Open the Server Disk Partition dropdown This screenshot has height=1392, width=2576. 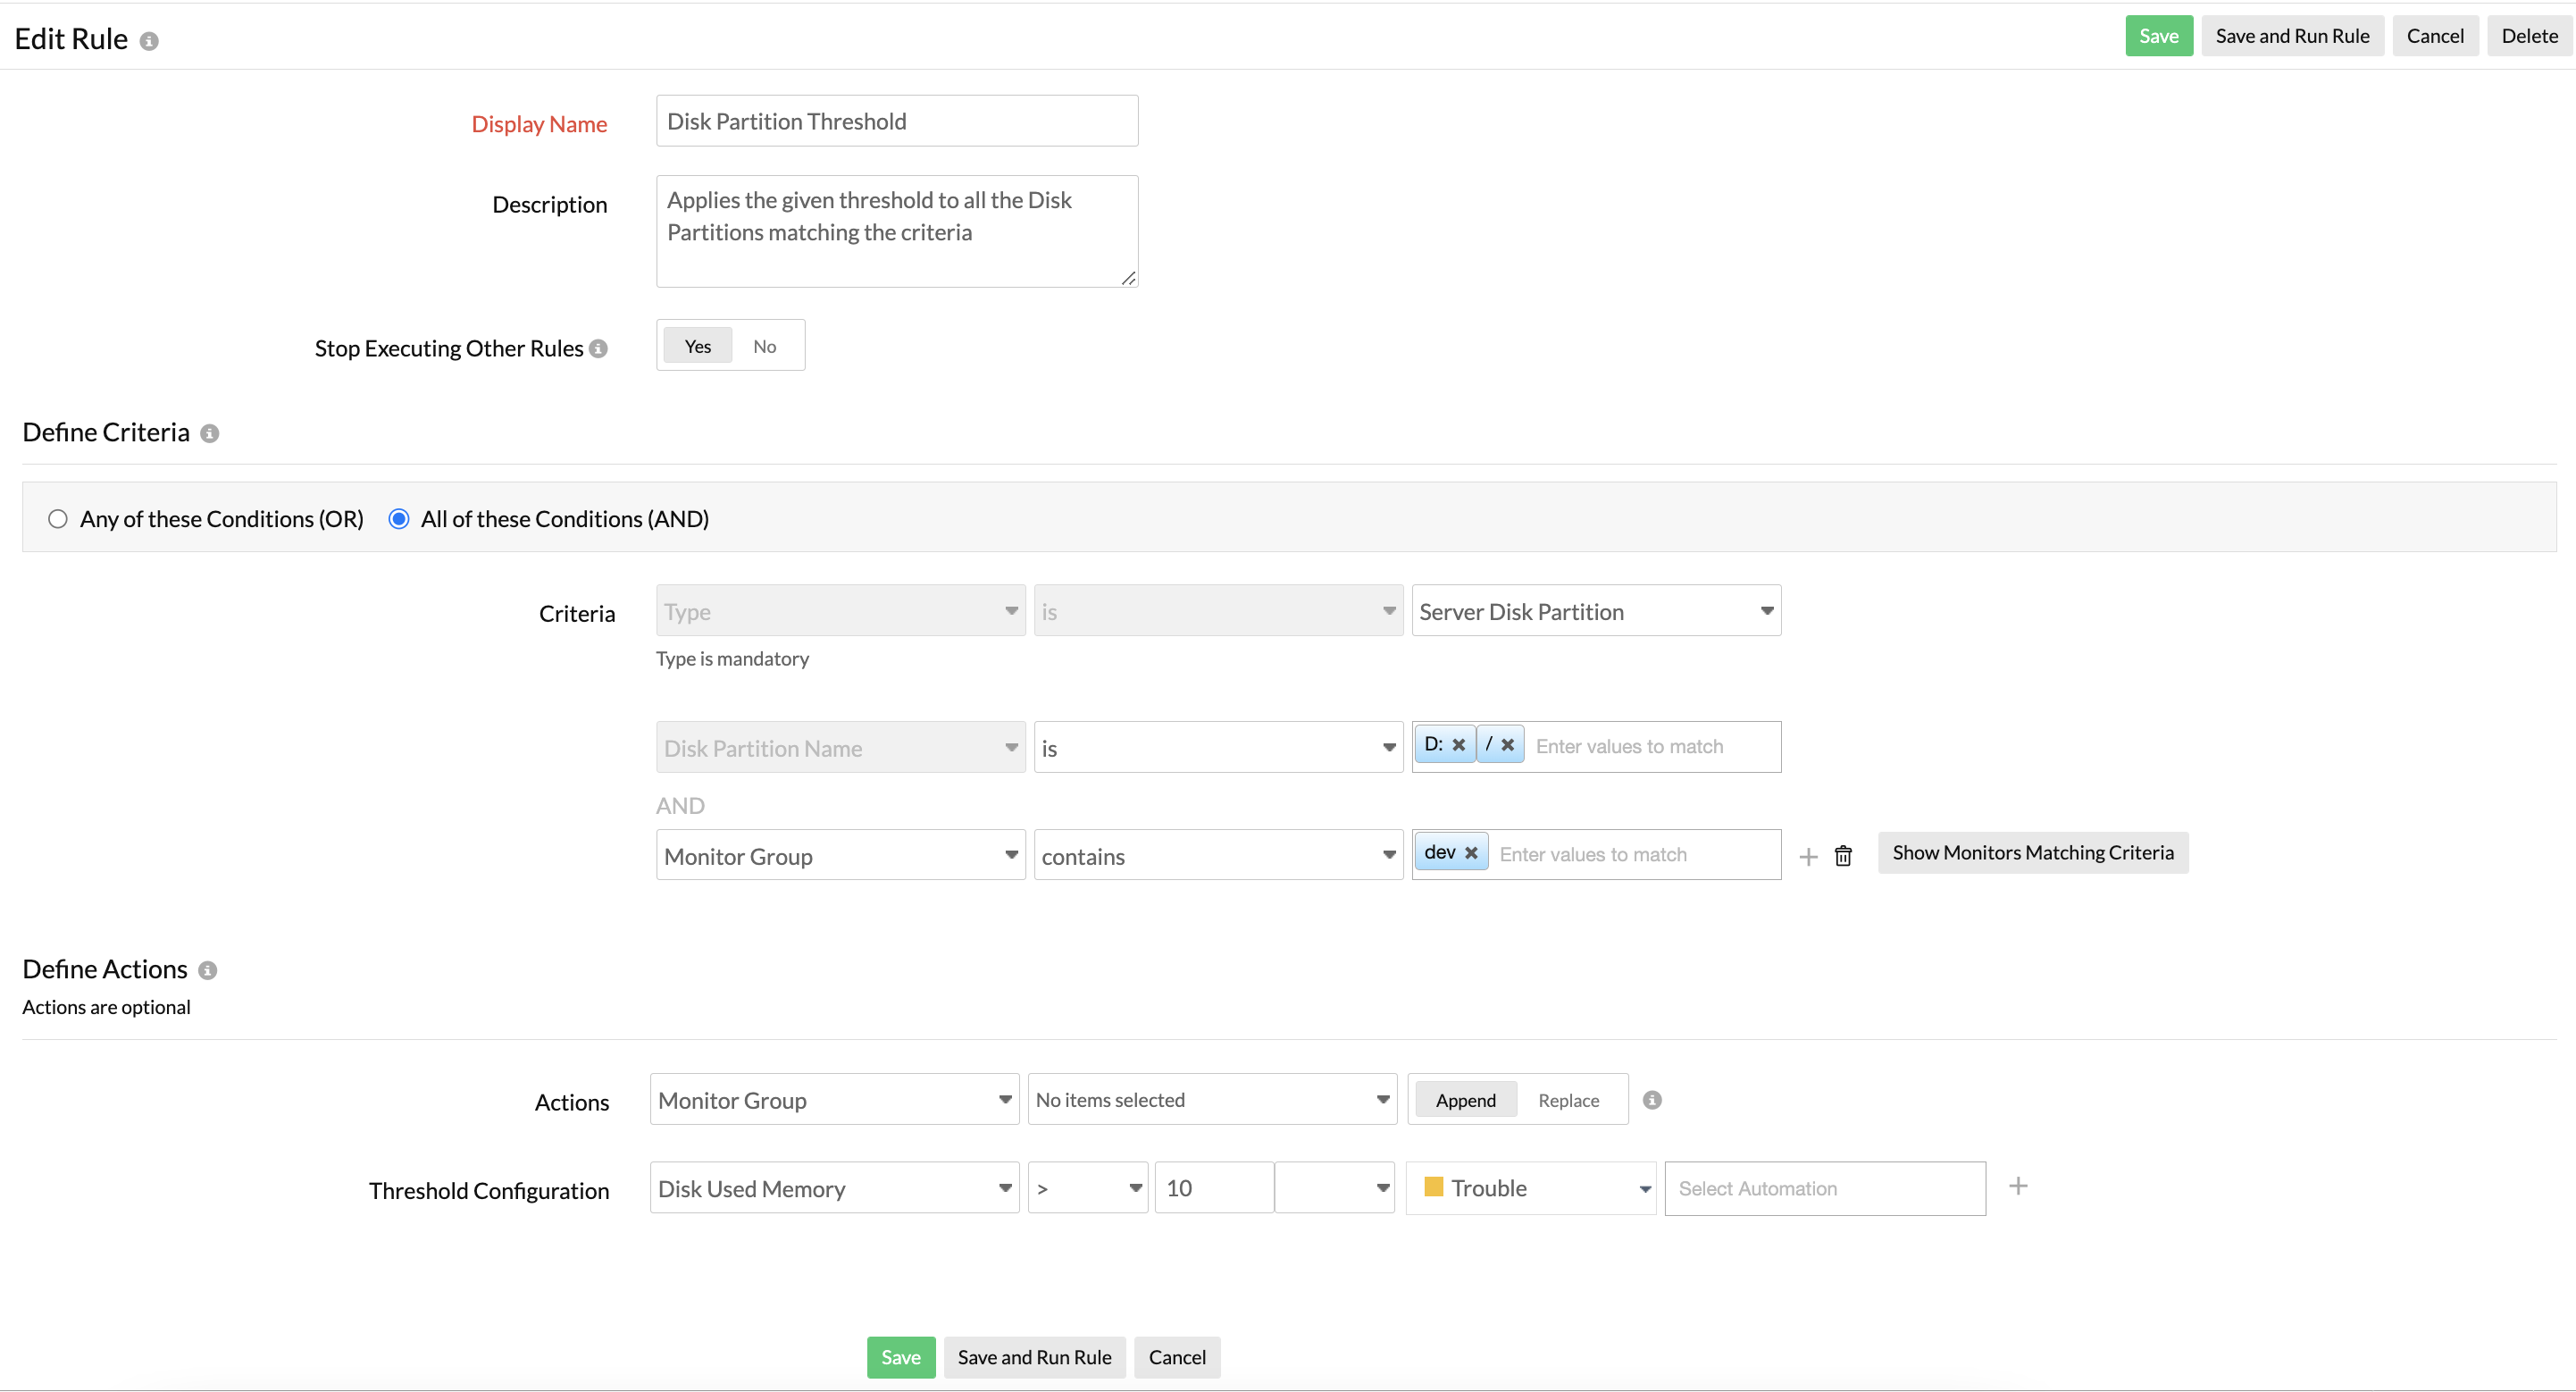tap(1595, 611)
